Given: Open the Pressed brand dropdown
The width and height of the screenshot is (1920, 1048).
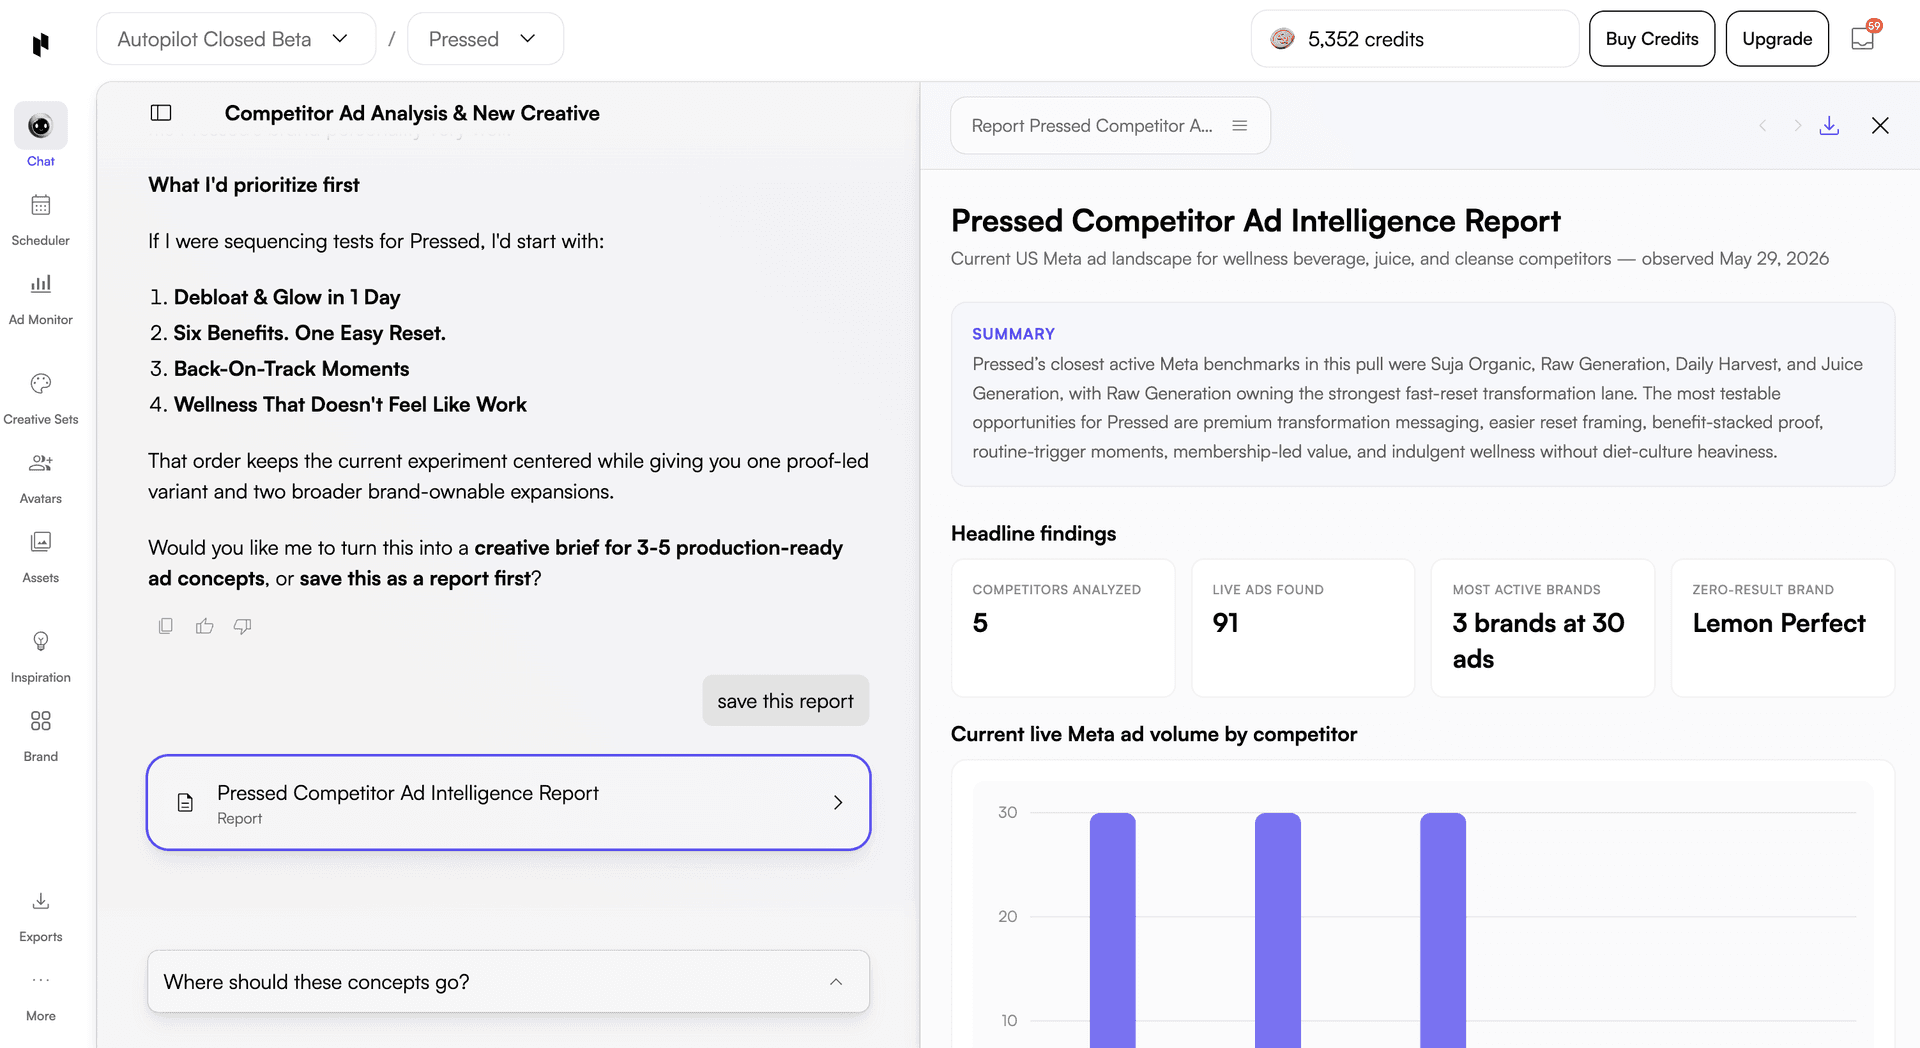Looking at the screenshot, I should [485, 39].
